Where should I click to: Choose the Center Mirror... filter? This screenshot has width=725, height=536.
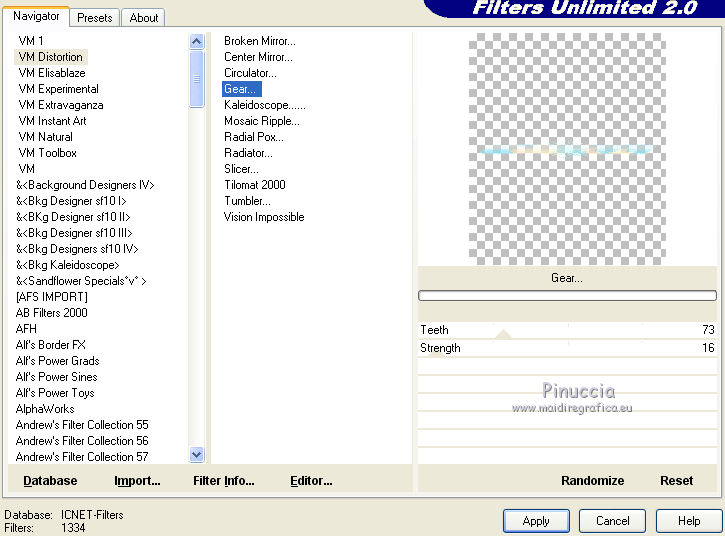pos(258,57)
